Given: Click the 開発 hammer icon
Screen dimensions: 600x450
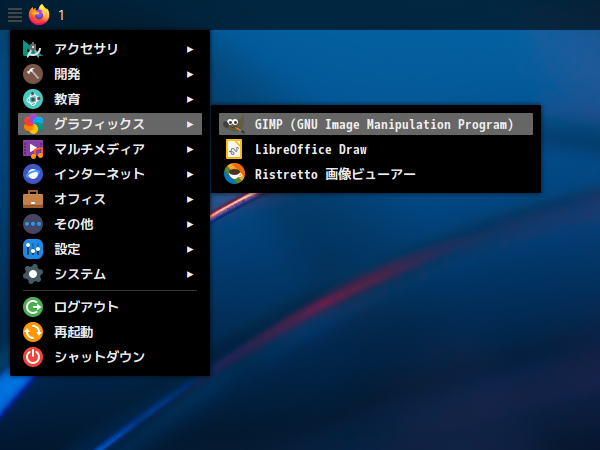Looking at the screenshot, I should coord(33,74).
